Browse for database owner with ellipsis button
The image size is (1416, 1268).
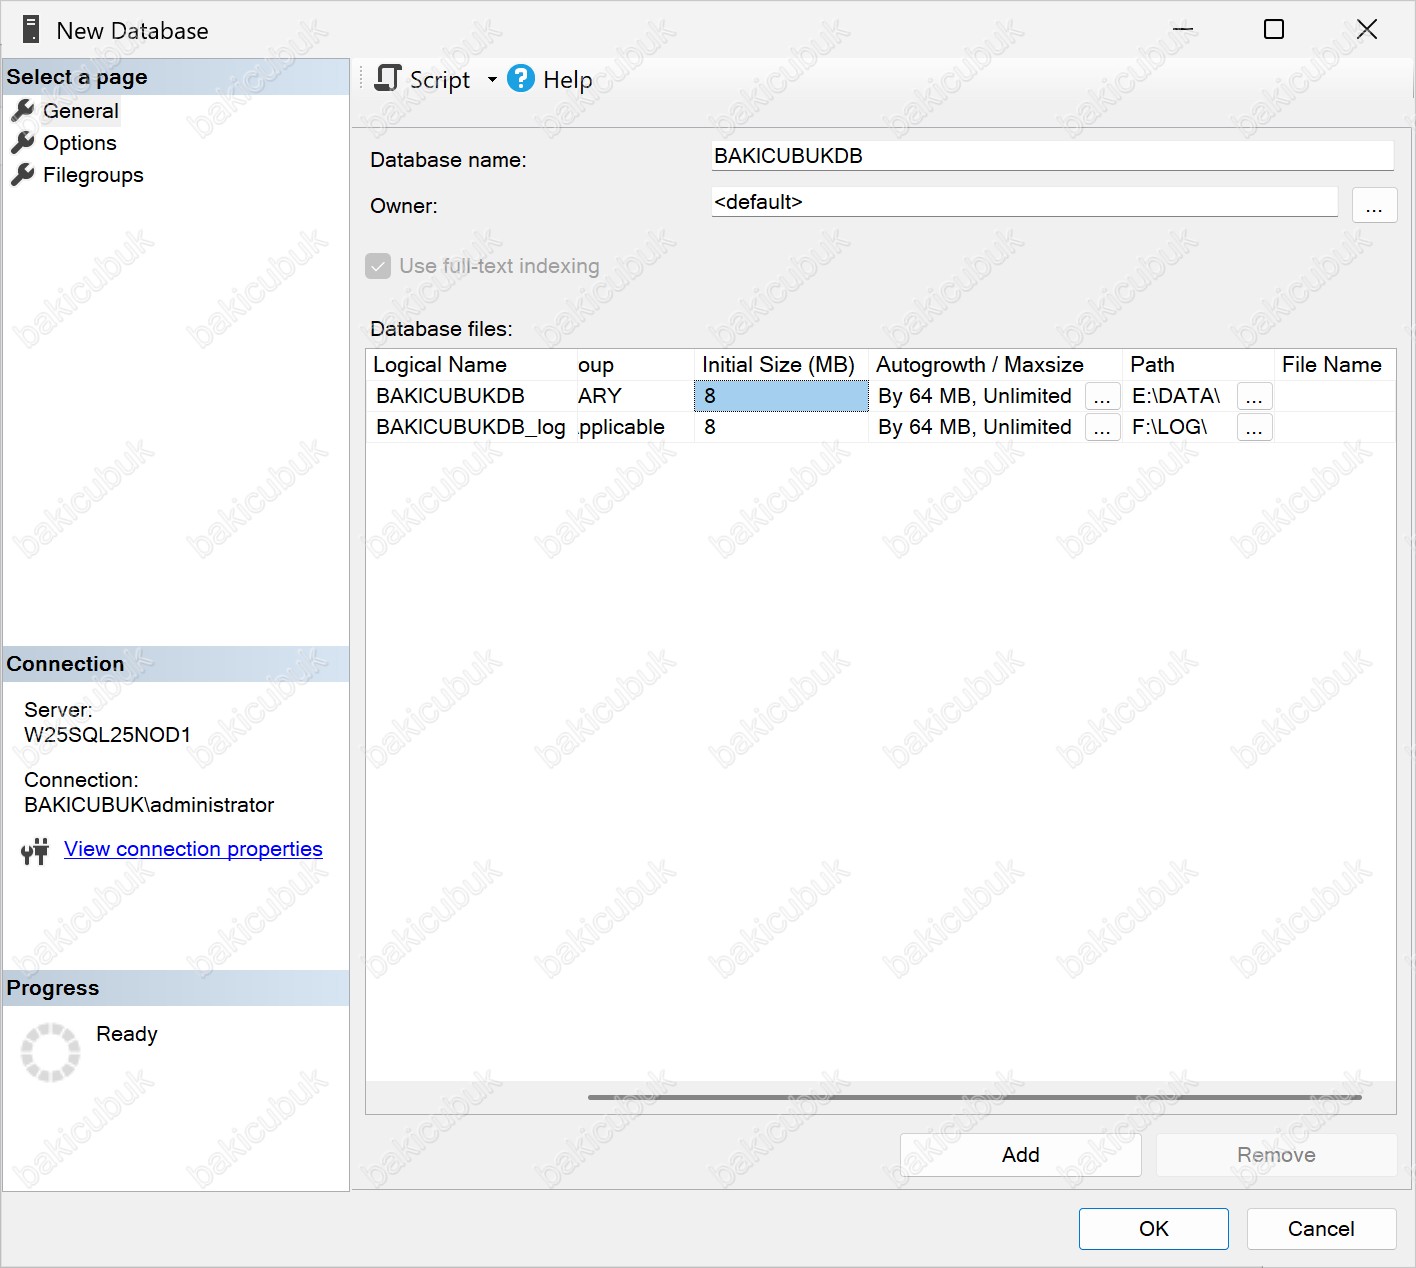tap(1374, 206)
